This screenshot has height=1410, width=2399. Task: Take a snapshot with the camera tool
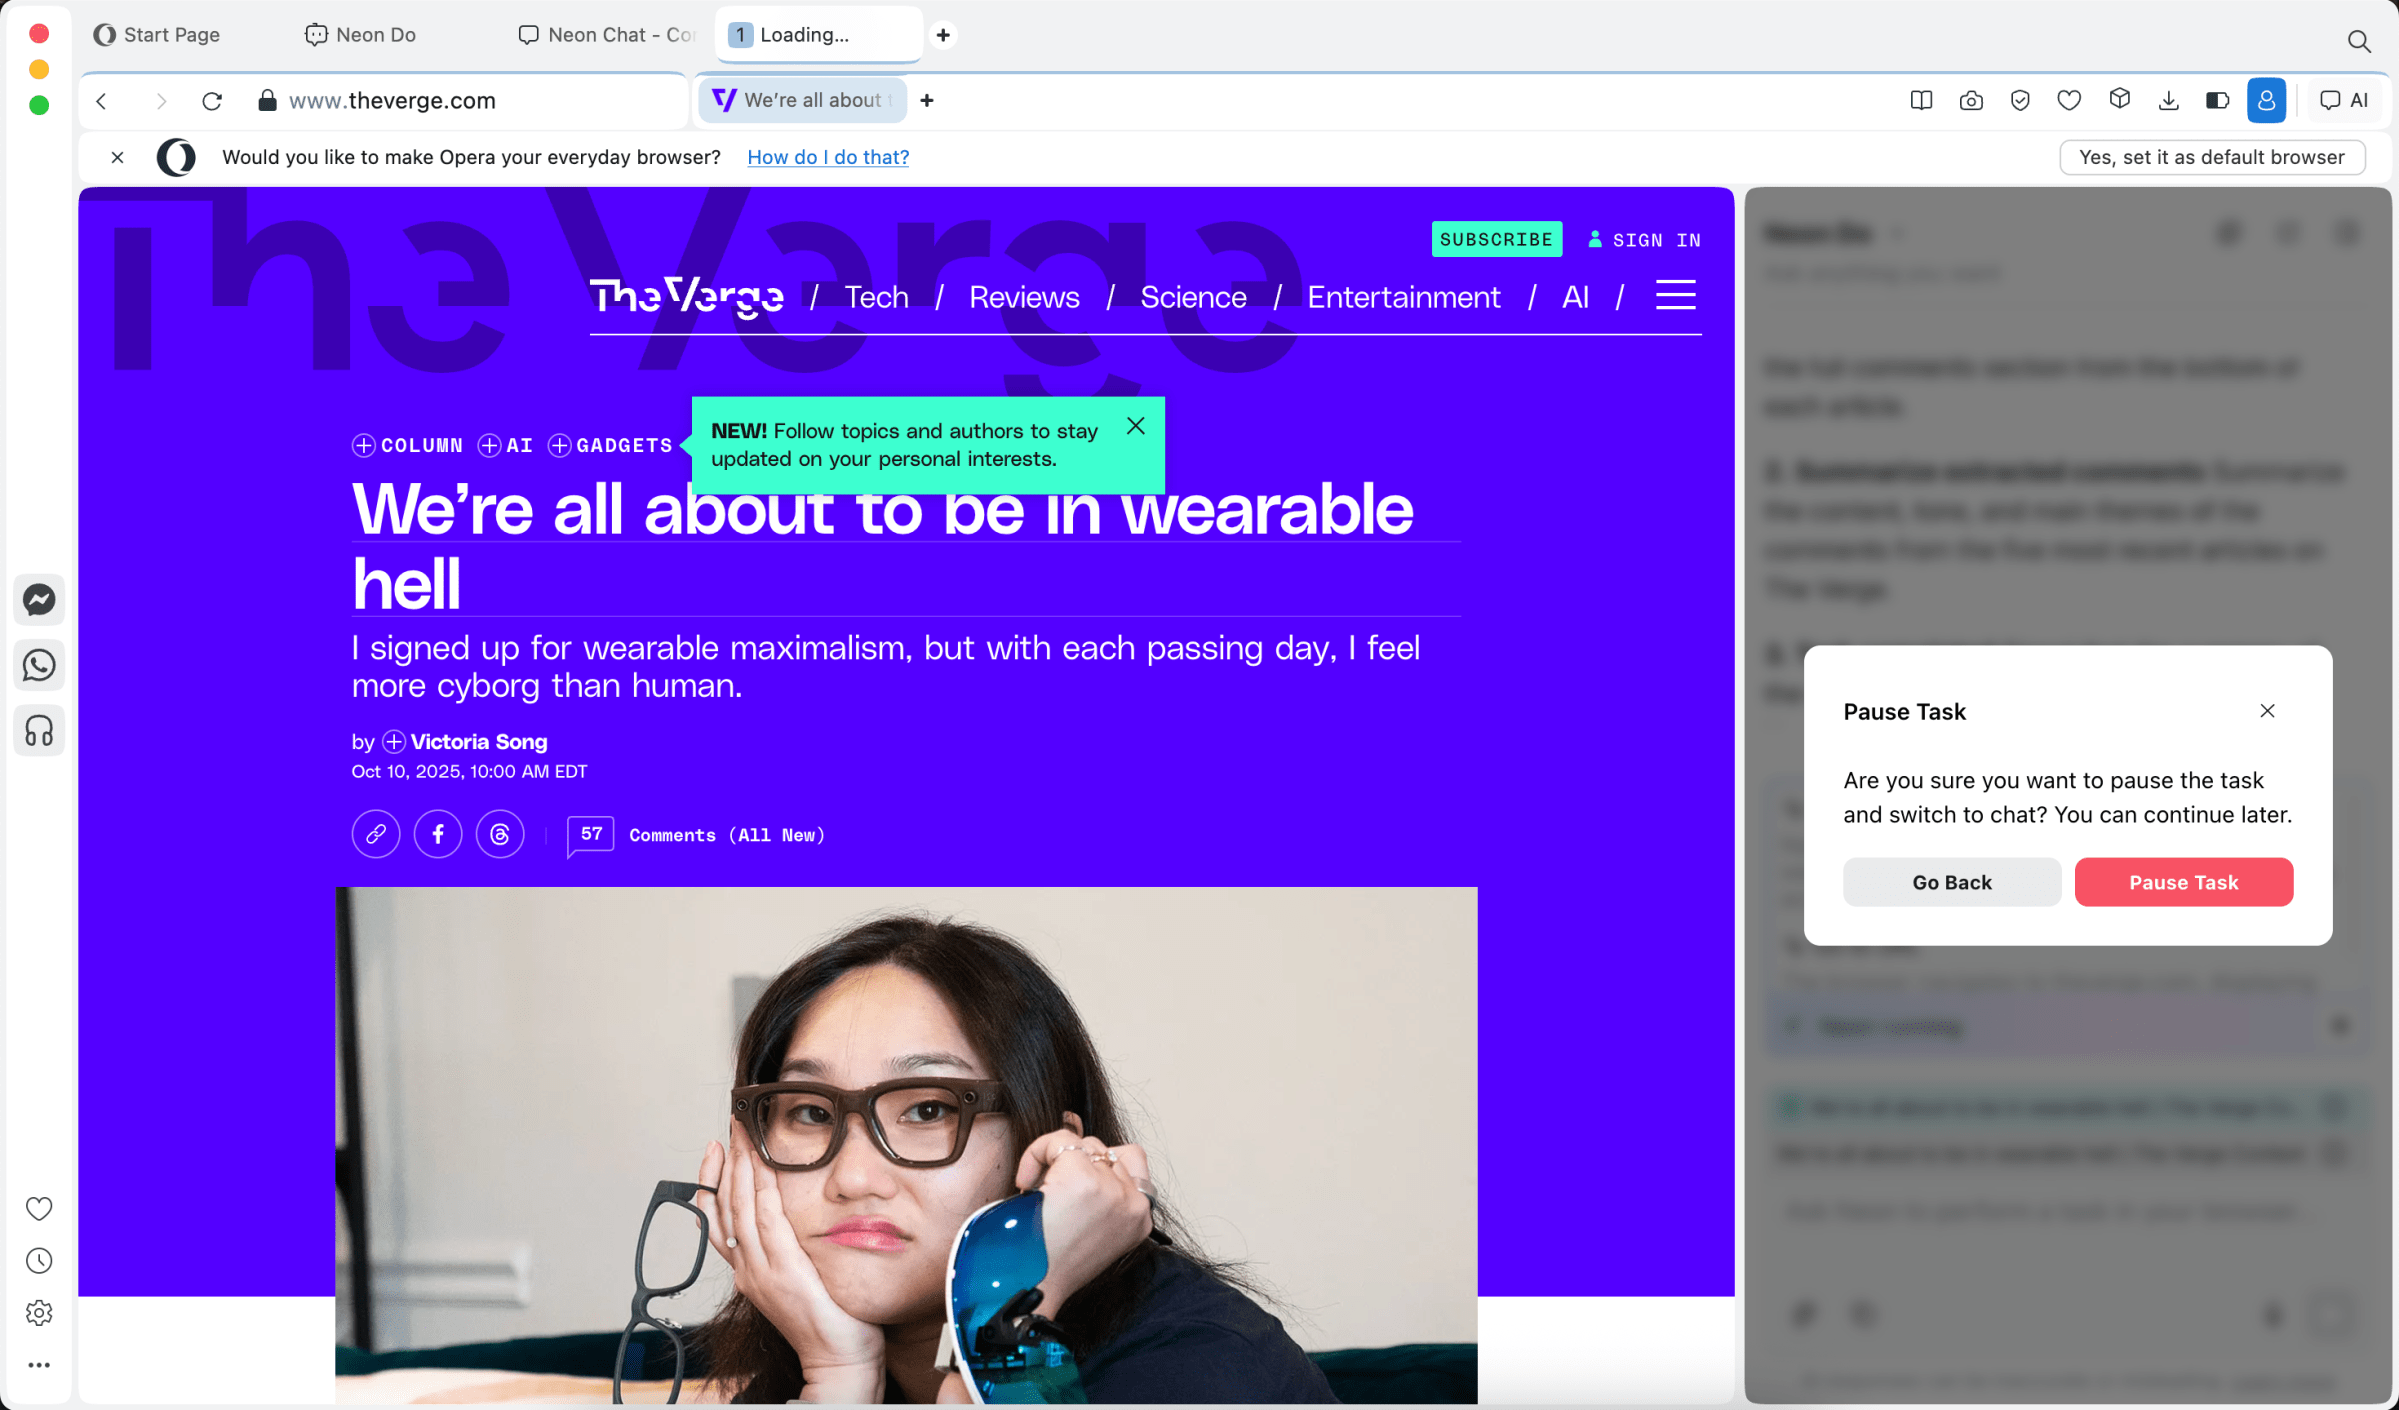coord(1970,100)
